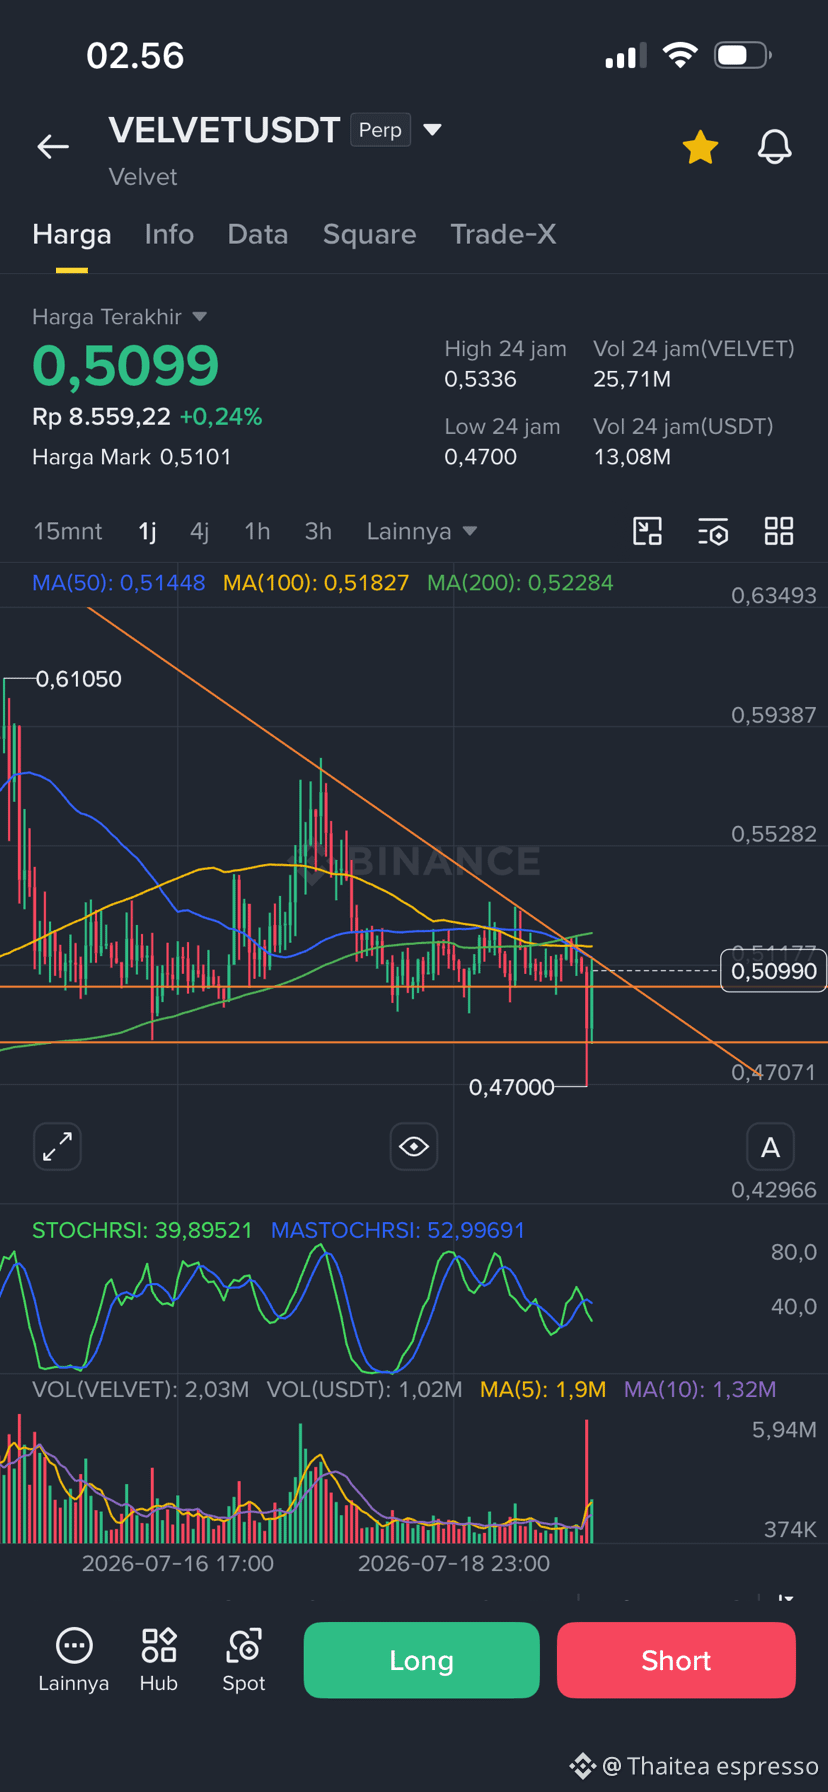Tap the MASTOCHRSI indicator value label

(x=398, y=1230)
